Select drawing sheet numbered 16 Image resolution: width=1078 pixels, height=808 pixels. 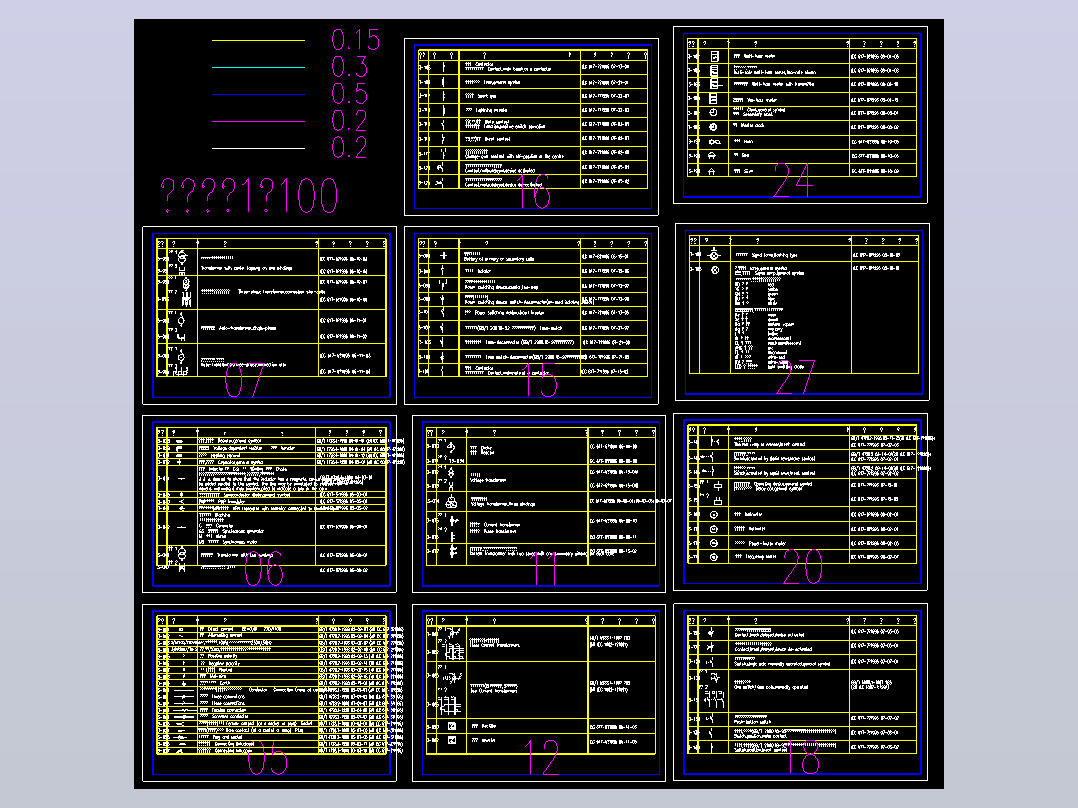click(531, 127)
